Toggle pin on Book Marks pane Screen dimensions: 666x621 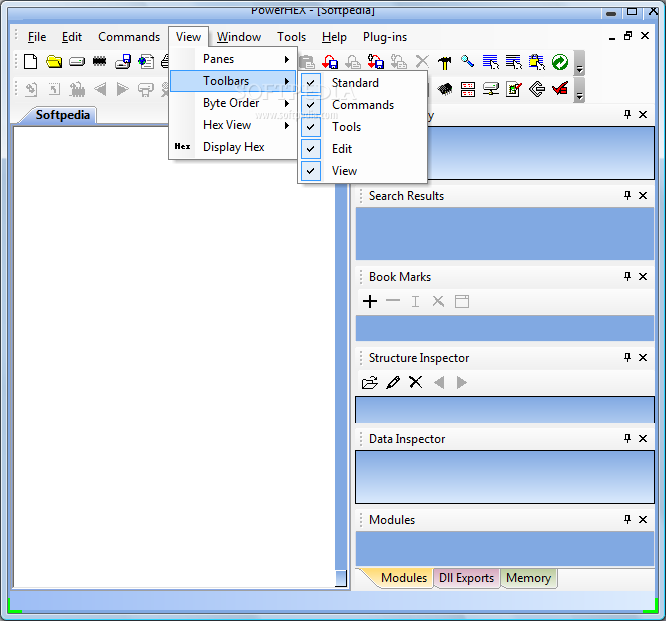[x=627, y=277]
